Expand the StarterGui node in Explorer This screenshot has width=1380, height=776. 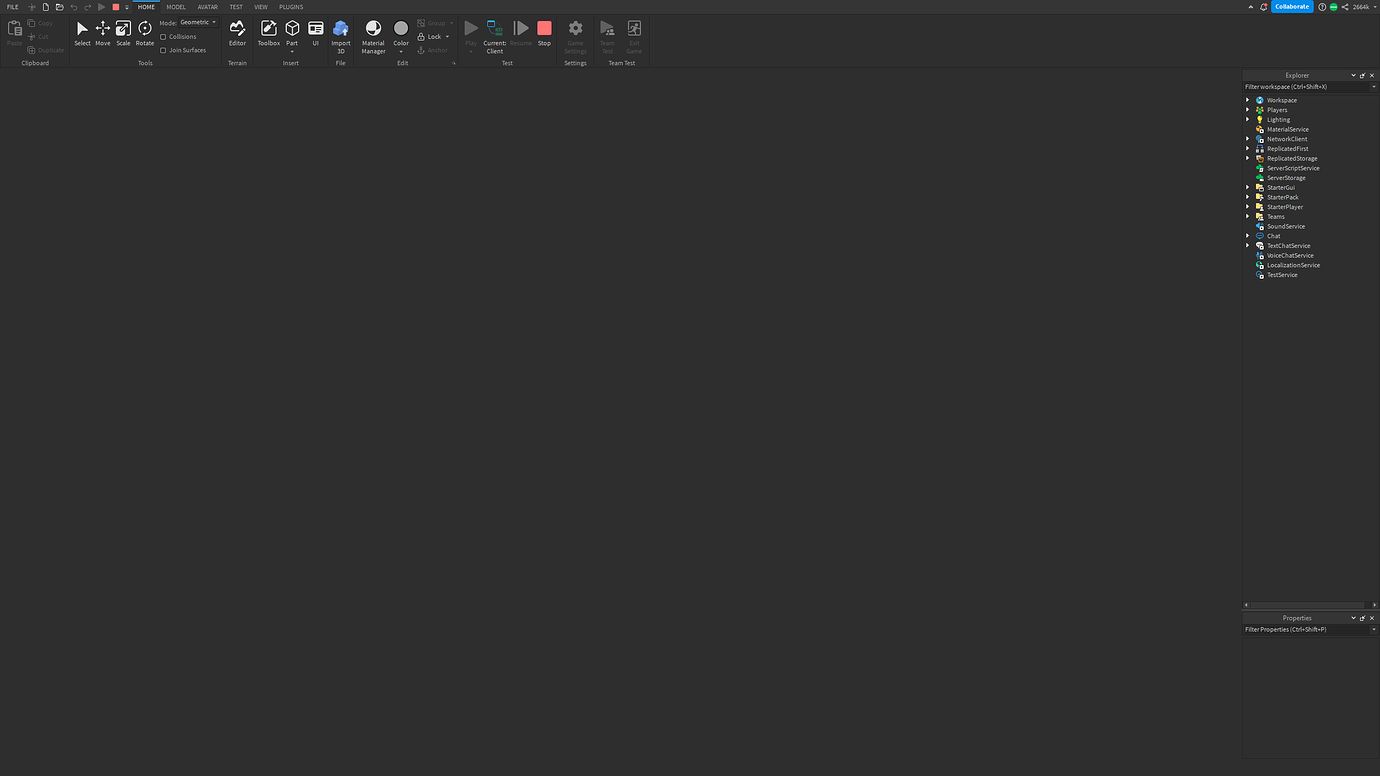[1247, 187]
